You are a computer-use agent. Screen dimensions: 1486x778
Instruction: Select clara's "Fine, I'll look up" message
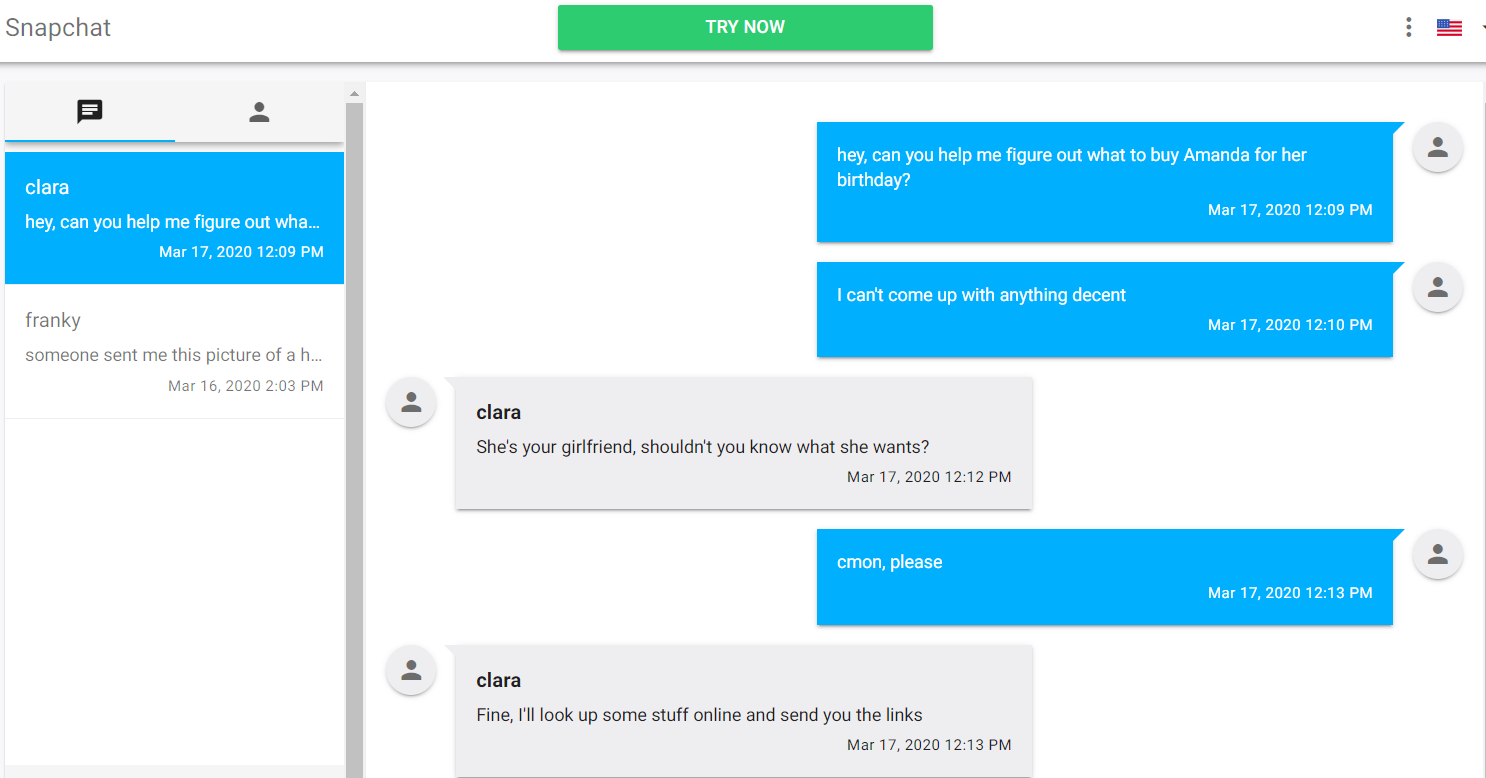point(743,711)
